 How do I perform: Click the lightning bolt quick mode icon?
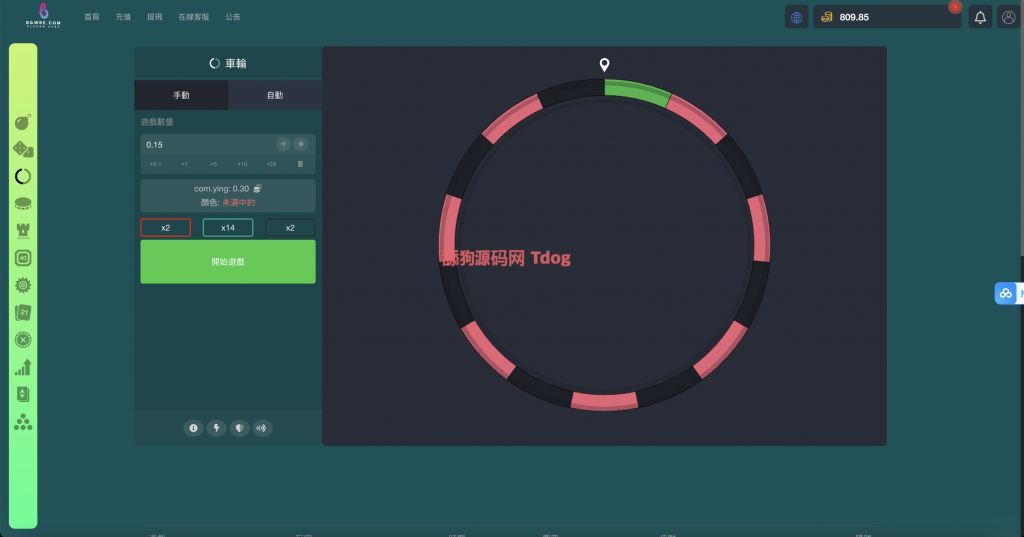coord(216,428)
